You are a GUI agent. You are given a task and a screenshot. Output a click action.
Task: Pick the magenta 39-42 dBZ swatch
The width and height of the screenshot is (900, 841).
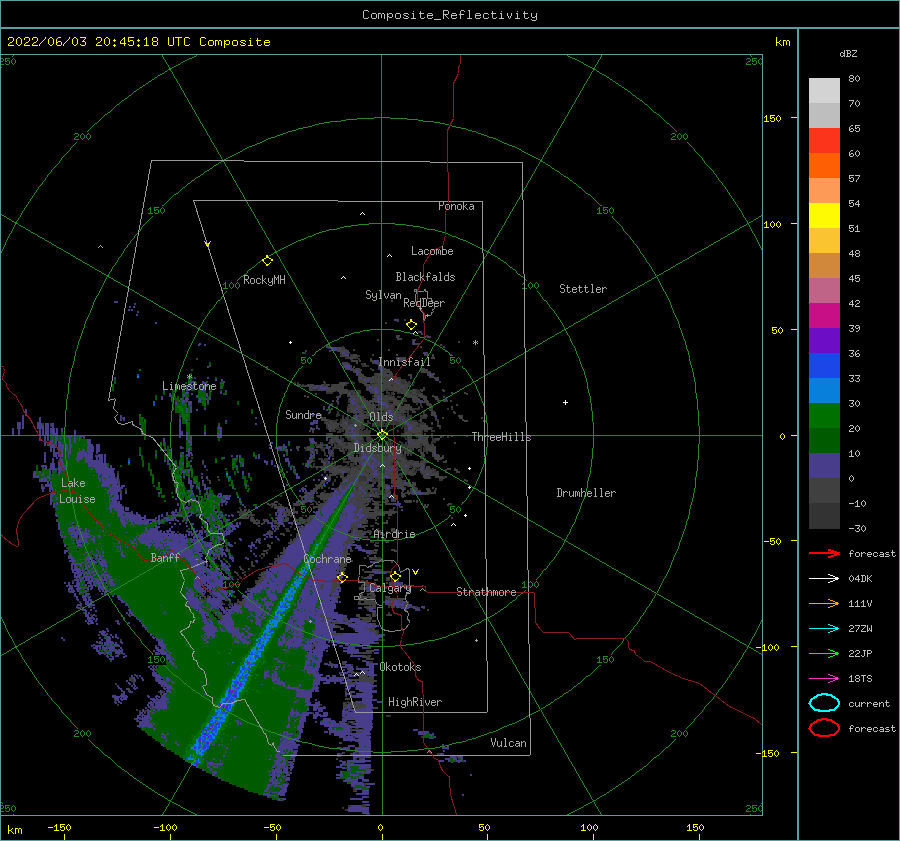[x=824, y=316]
